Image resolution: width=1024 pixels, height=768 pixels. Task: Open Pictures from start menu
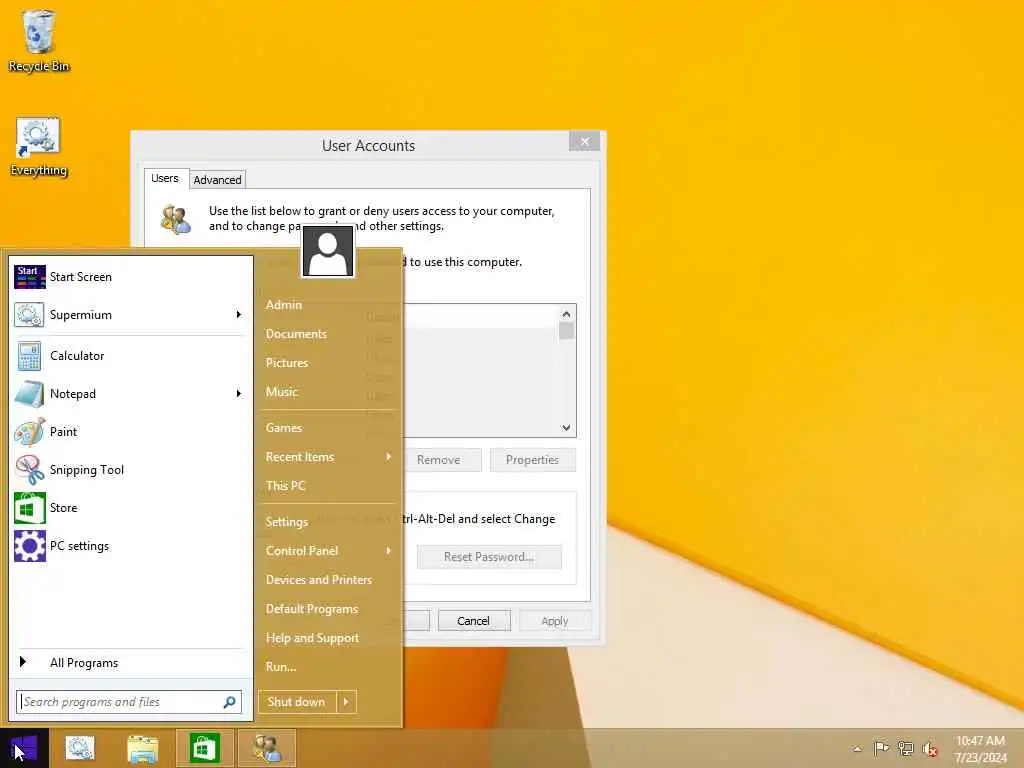287,362
